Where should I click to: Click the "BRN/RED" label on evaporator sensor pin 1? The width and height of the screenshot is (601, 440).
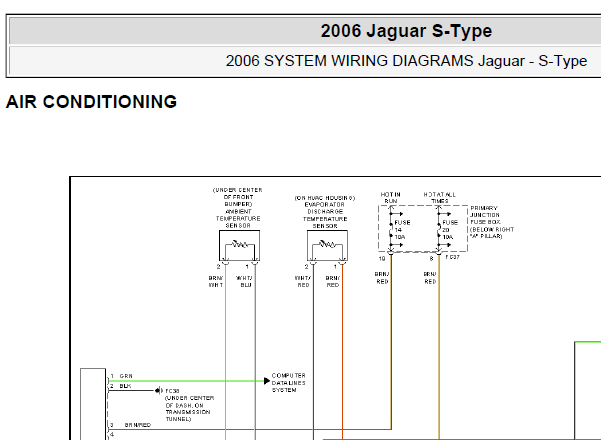332,282
